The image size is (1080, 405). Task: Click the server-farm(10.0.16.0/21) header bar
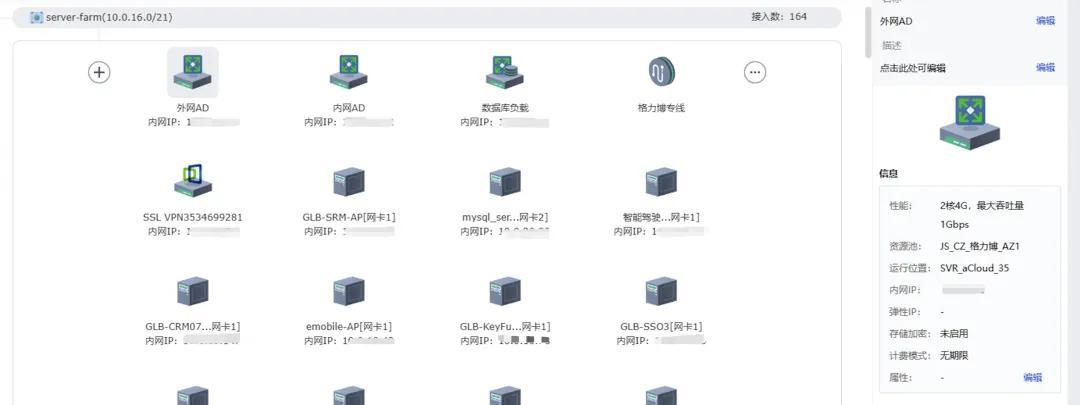pyautogui.click(x=427, y=17)
